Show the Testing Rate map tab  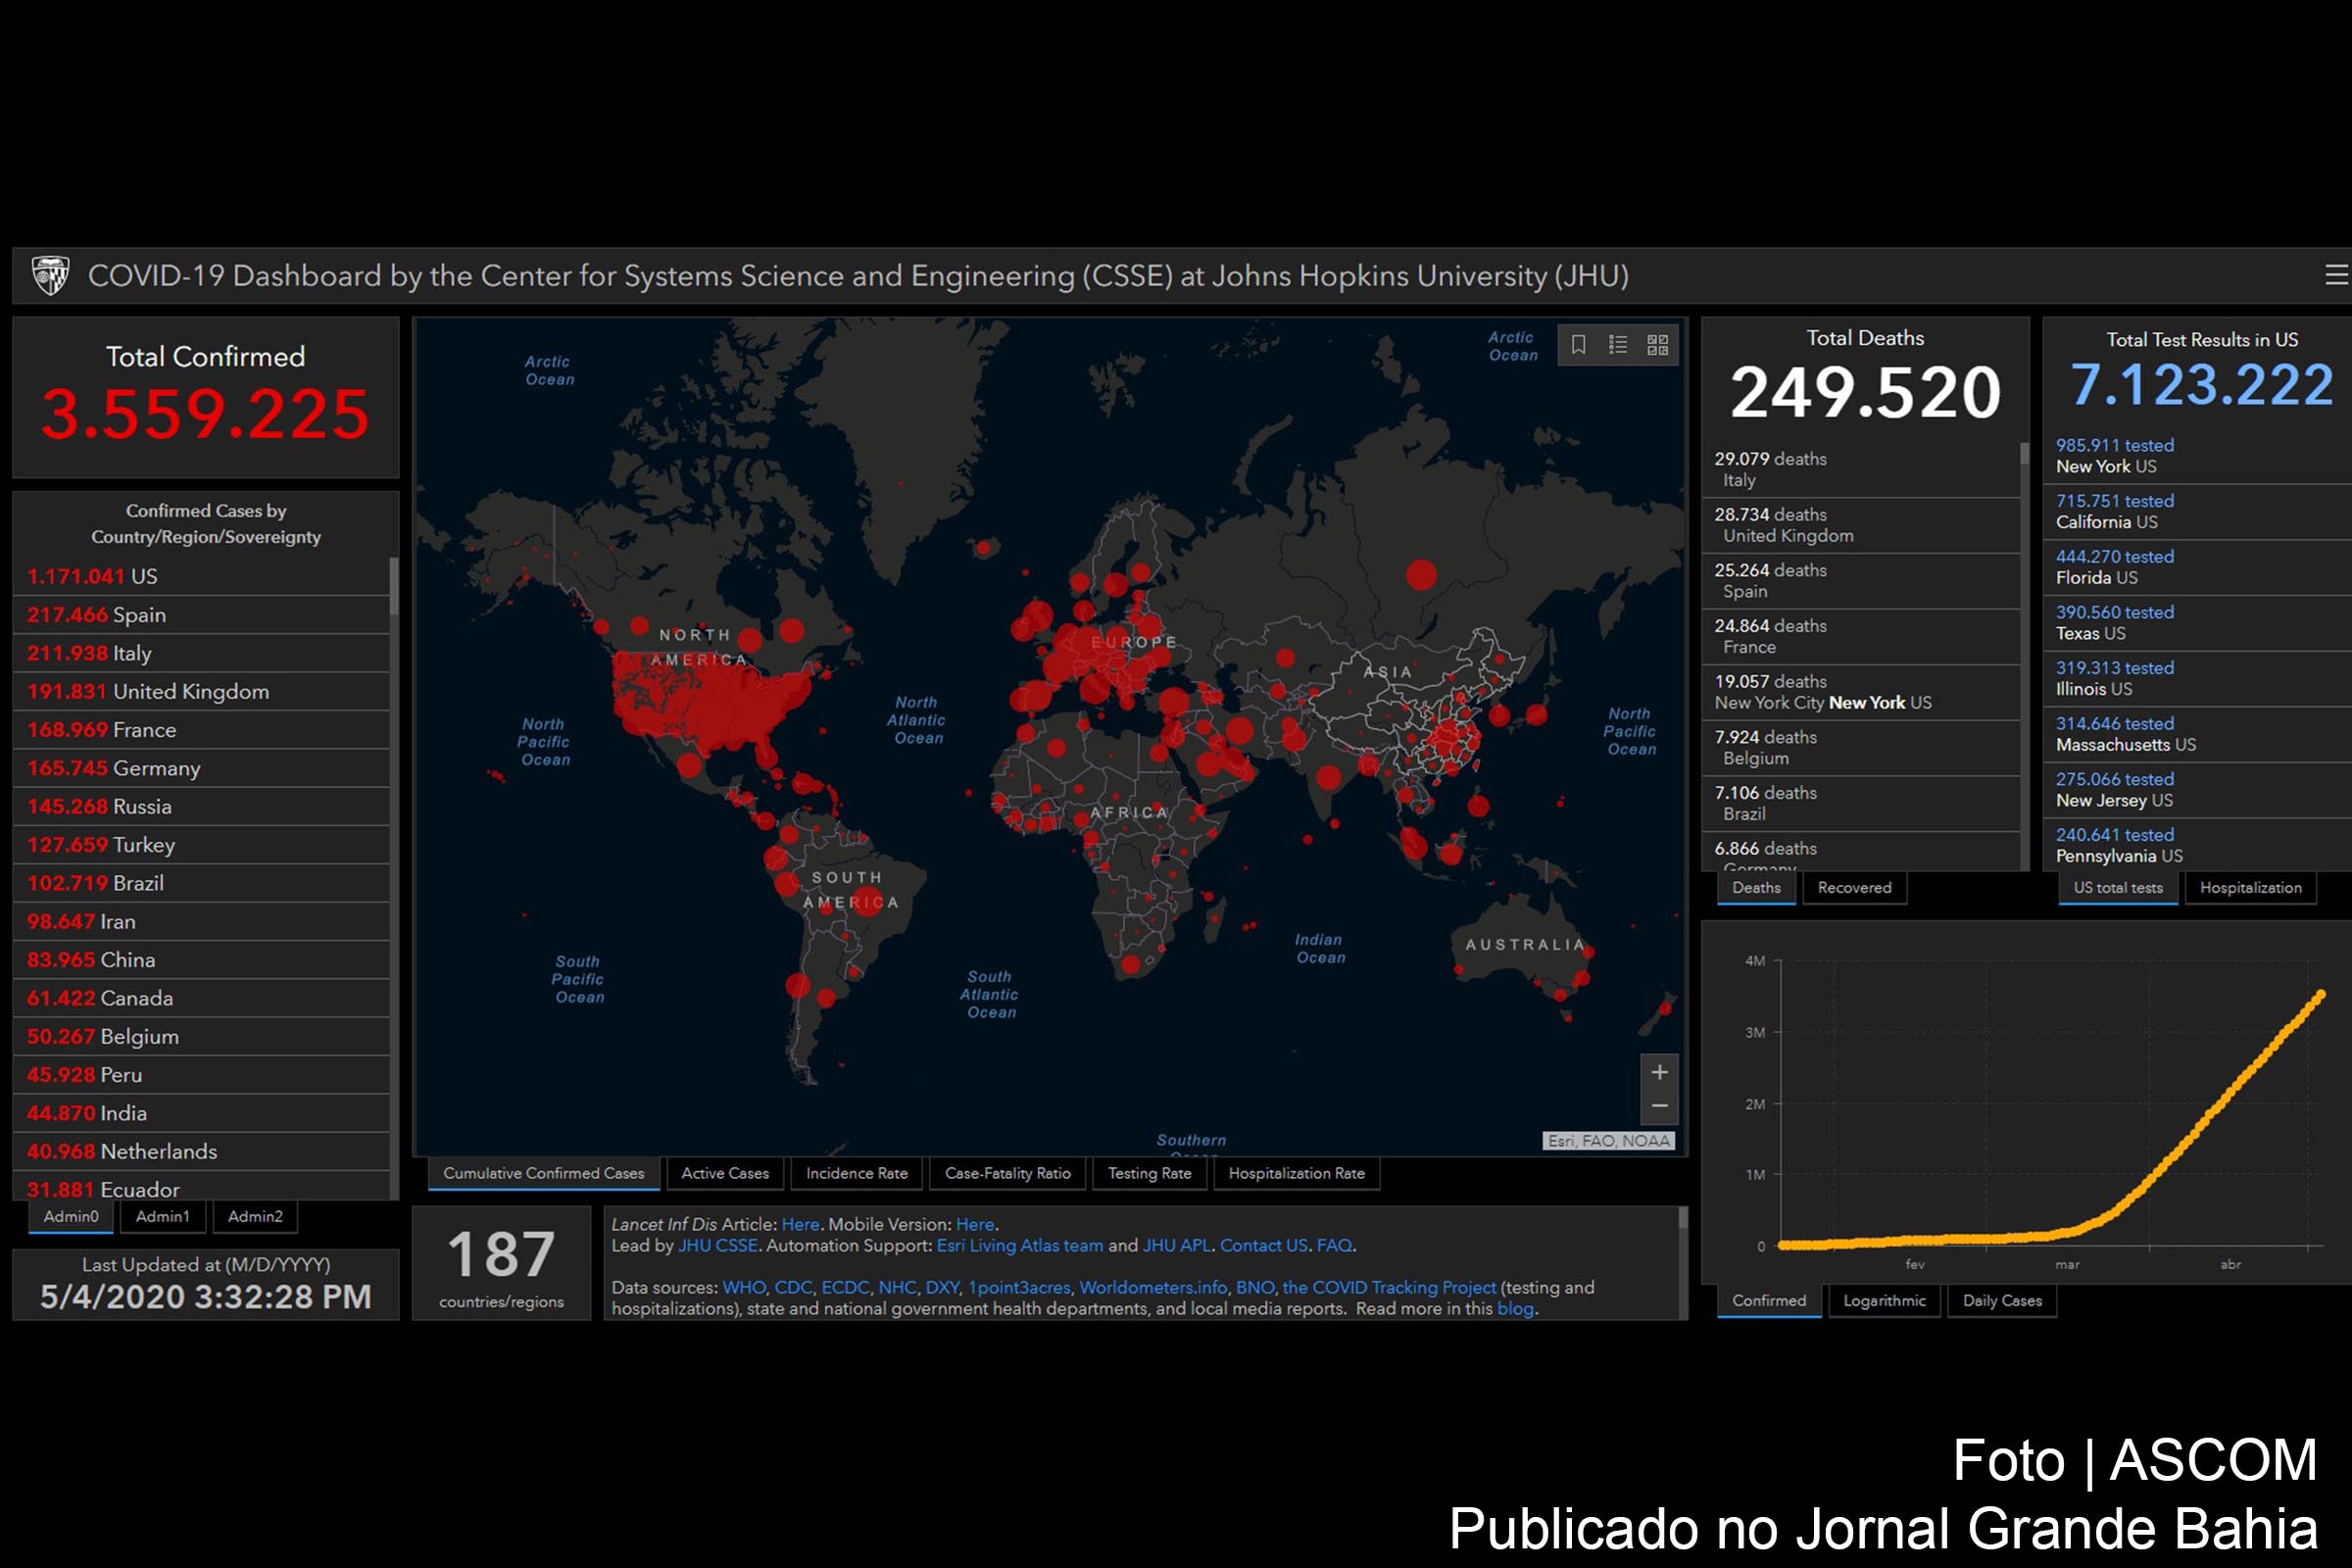(x=1150, y=1173)
